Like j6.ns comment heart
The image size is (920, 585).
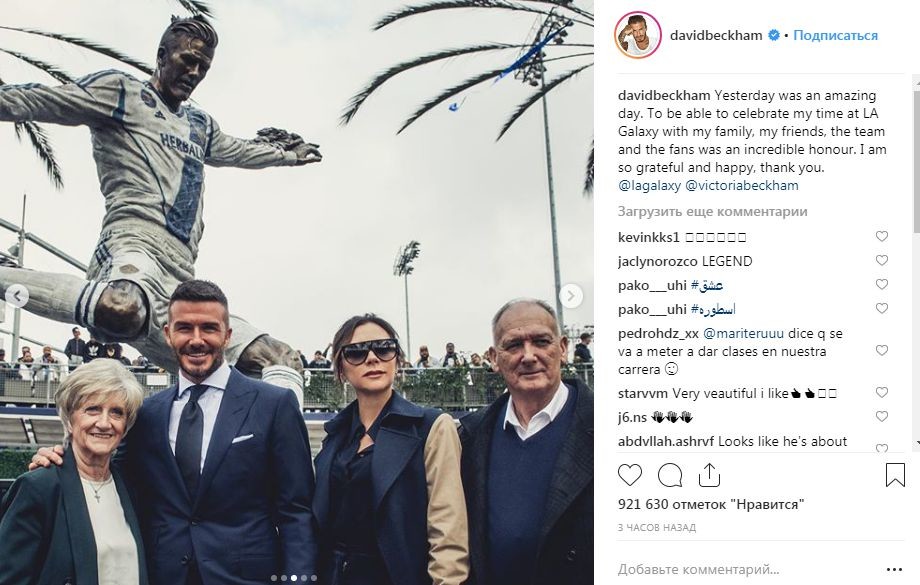point(881,417)
